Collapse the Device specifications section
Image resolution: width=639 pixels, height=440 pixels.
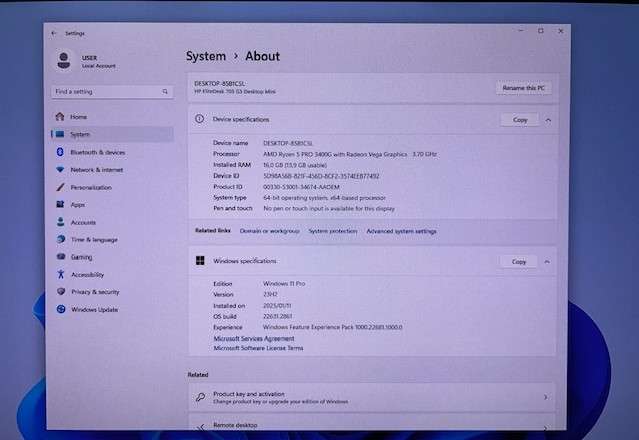pos(548,120)
